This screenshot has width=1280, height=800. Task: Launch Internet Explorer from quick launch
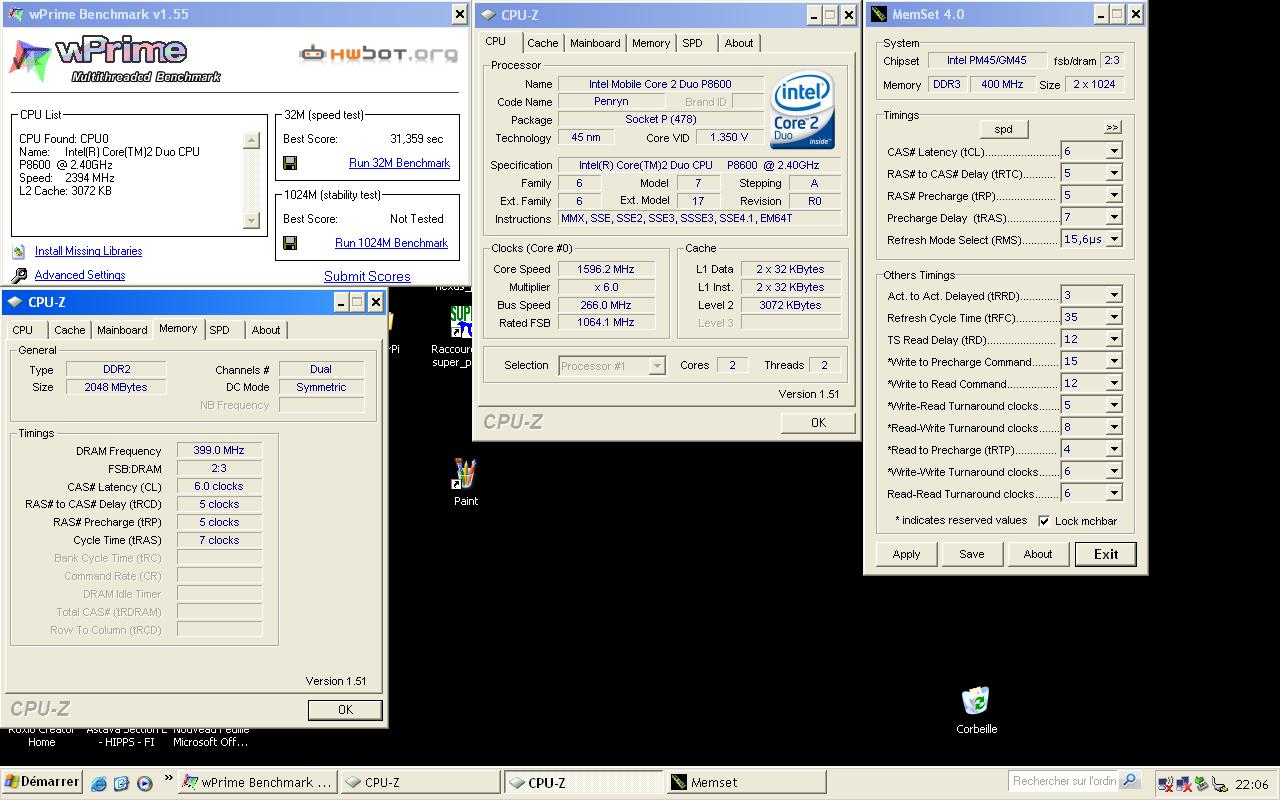(99, 783)
